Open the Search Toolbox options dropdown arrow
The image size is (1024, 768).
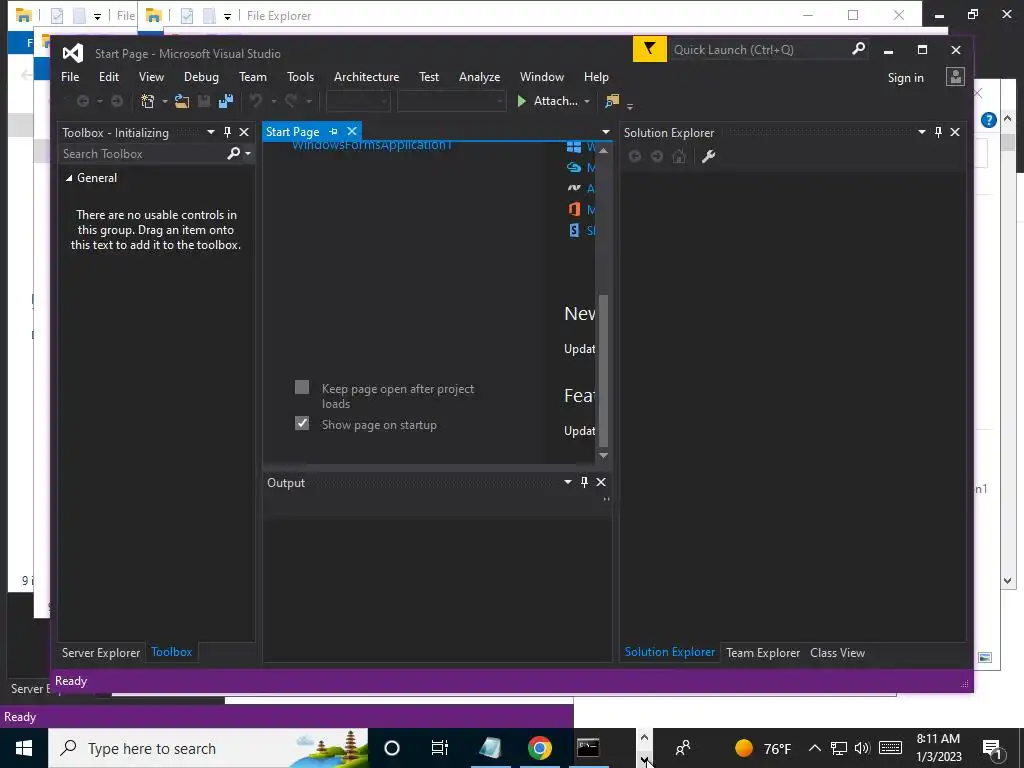click(248, 153)
